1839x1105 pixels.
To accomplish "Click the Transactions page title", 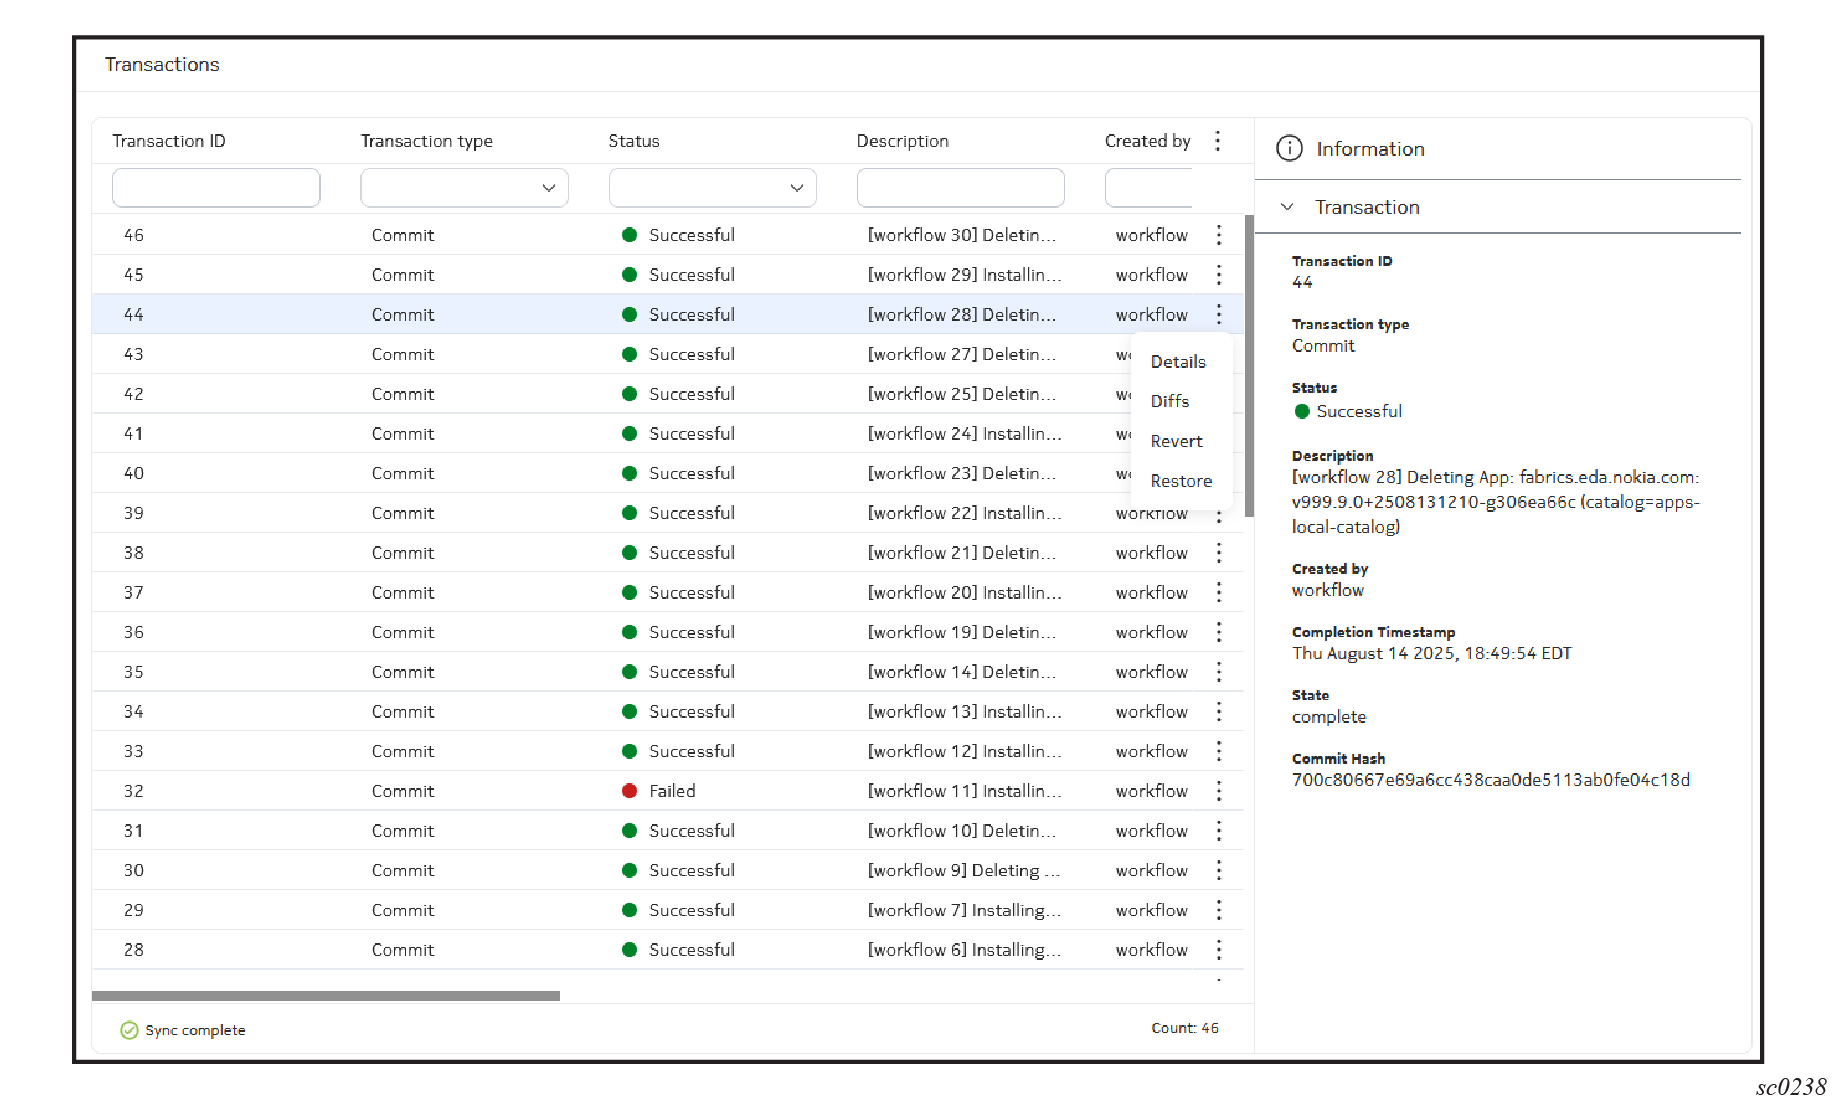I will (x=162, y=64).
